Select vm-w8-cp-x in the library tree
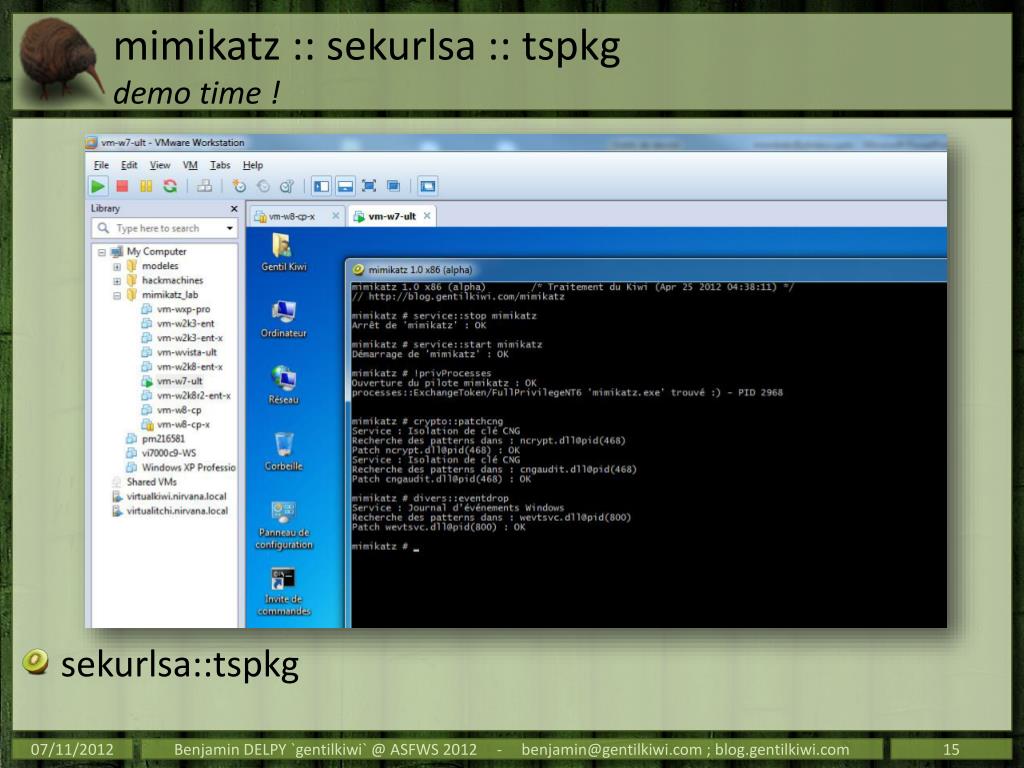Image resolution: width=1024 pixels, height=768 pixels. tap(184, 424)
